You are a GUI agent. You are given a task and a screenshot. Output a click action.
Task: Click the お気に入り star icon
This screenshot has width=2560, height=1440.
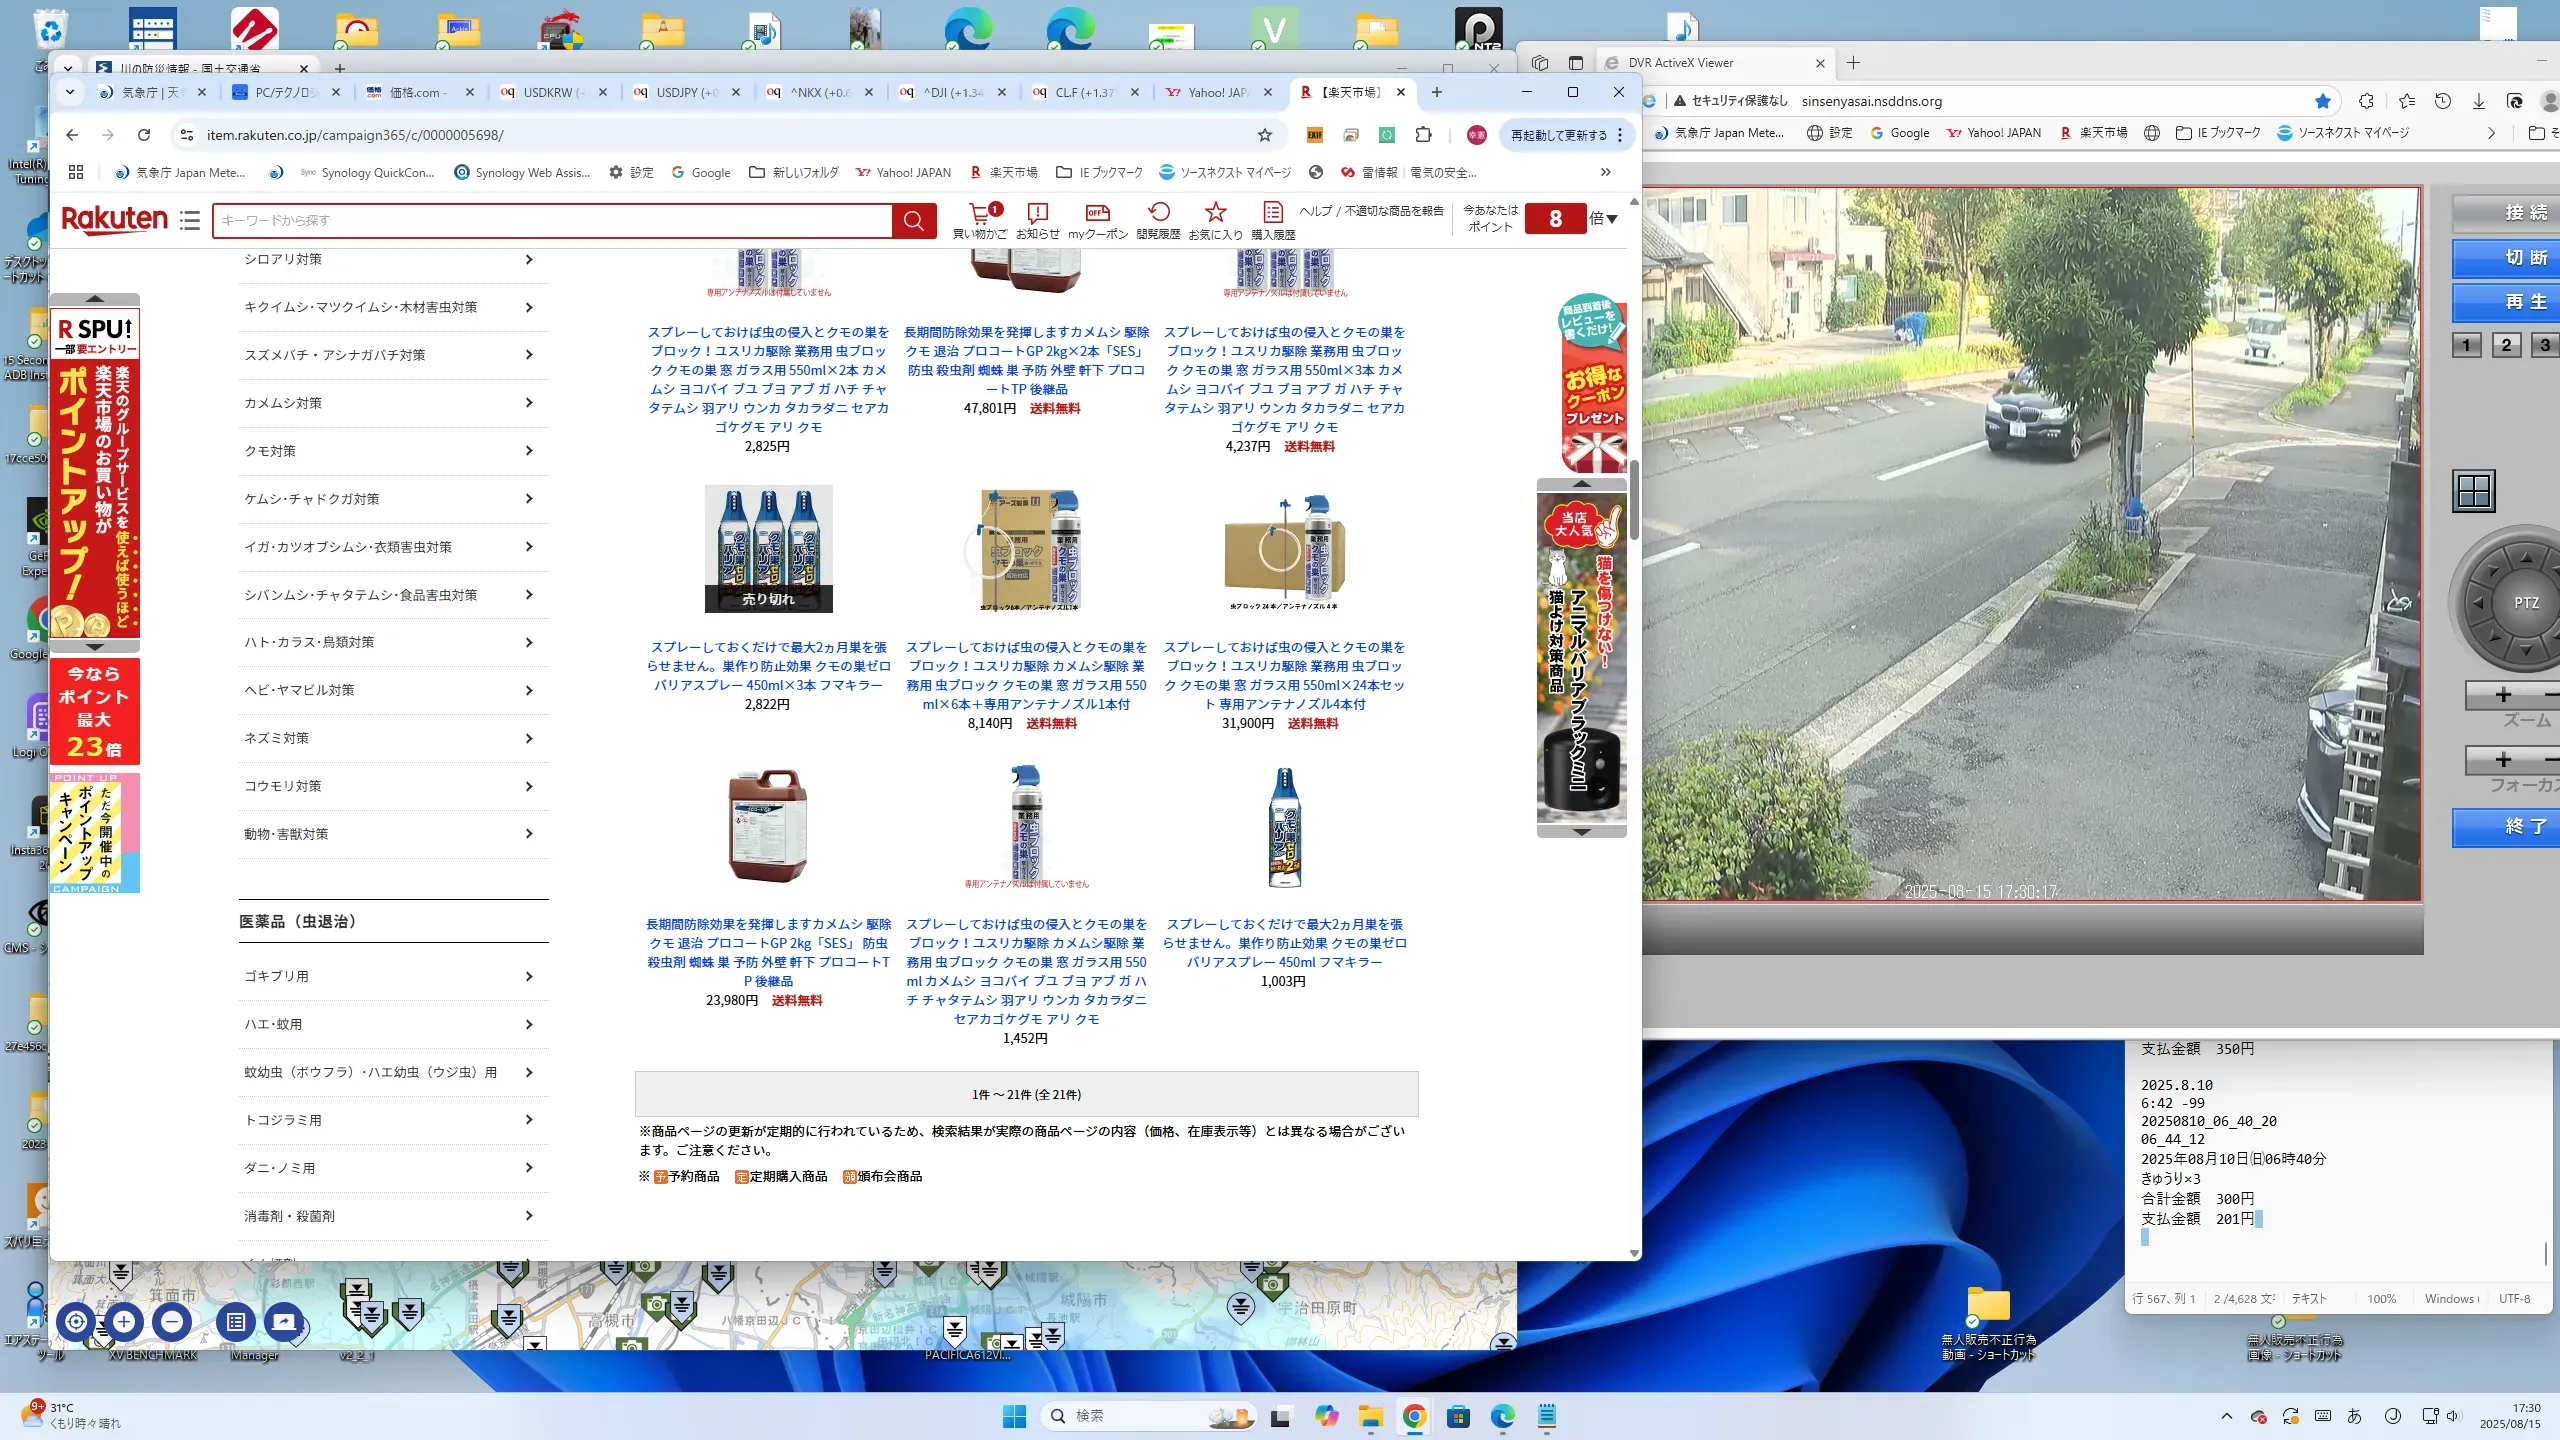pyautogui.click(x=1215, y=212)
